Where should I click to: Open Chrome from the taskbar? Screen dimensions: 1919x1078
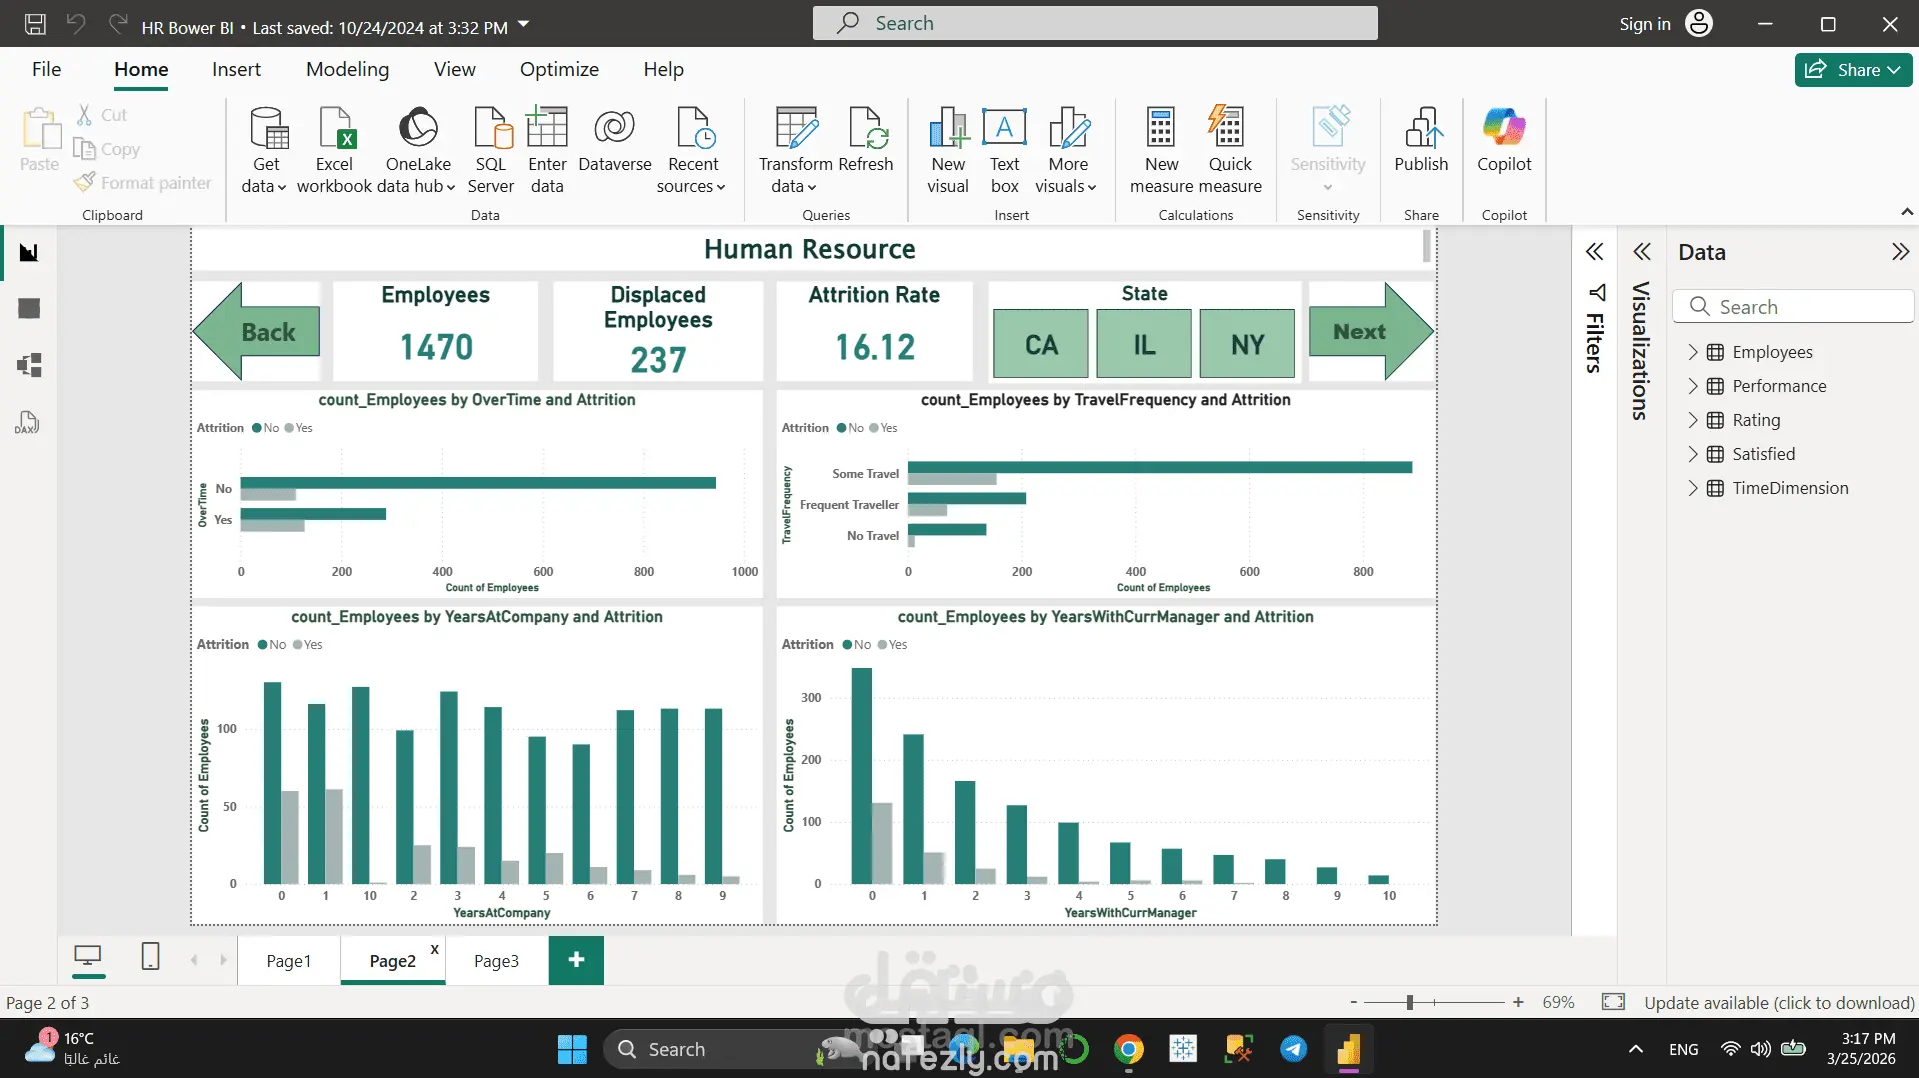[x=1129, y=1049]
